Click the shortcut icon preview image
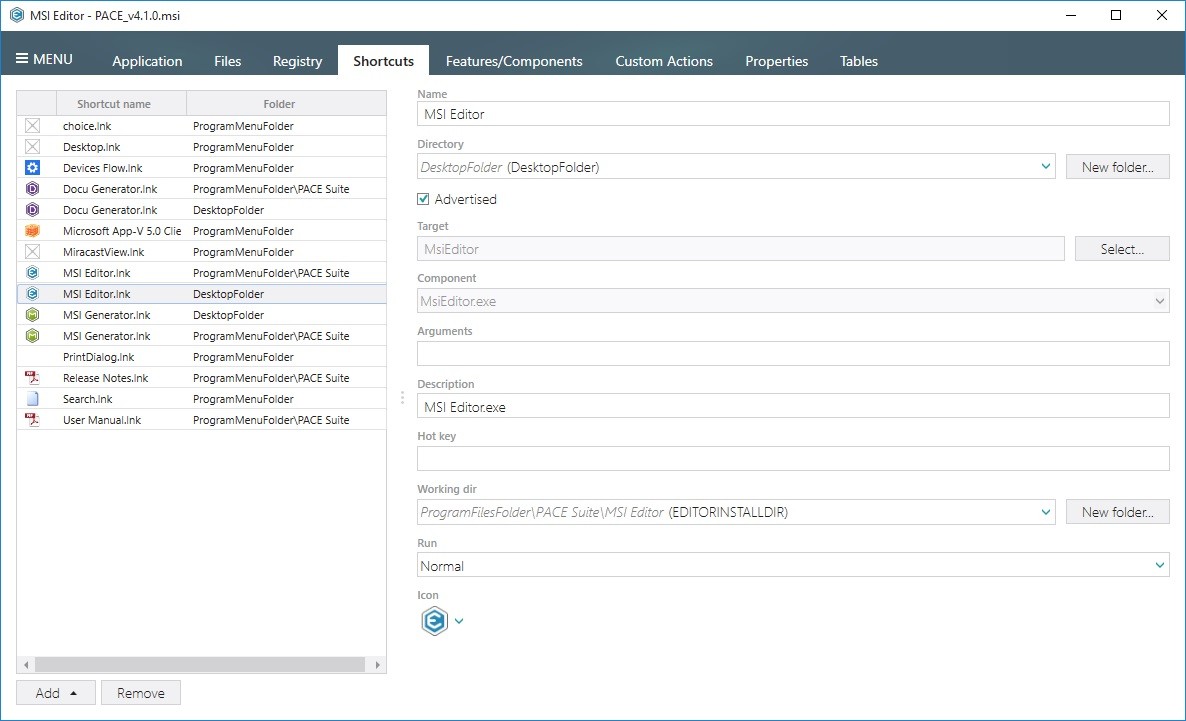 (x=434, y=621)
